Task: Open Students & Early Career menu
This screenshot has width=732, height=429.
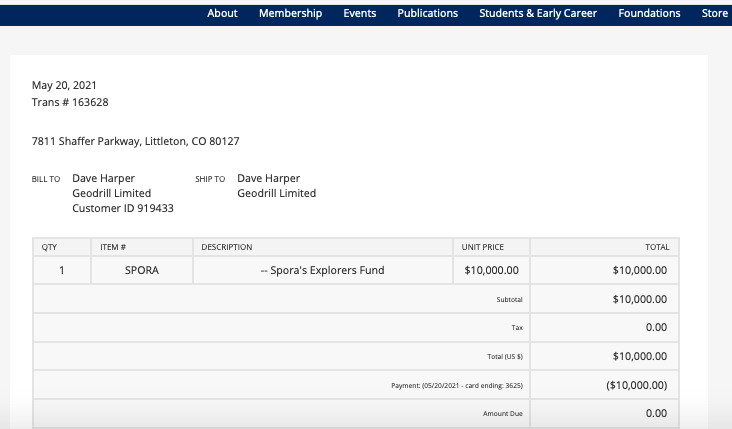Action: pos(538,13)
